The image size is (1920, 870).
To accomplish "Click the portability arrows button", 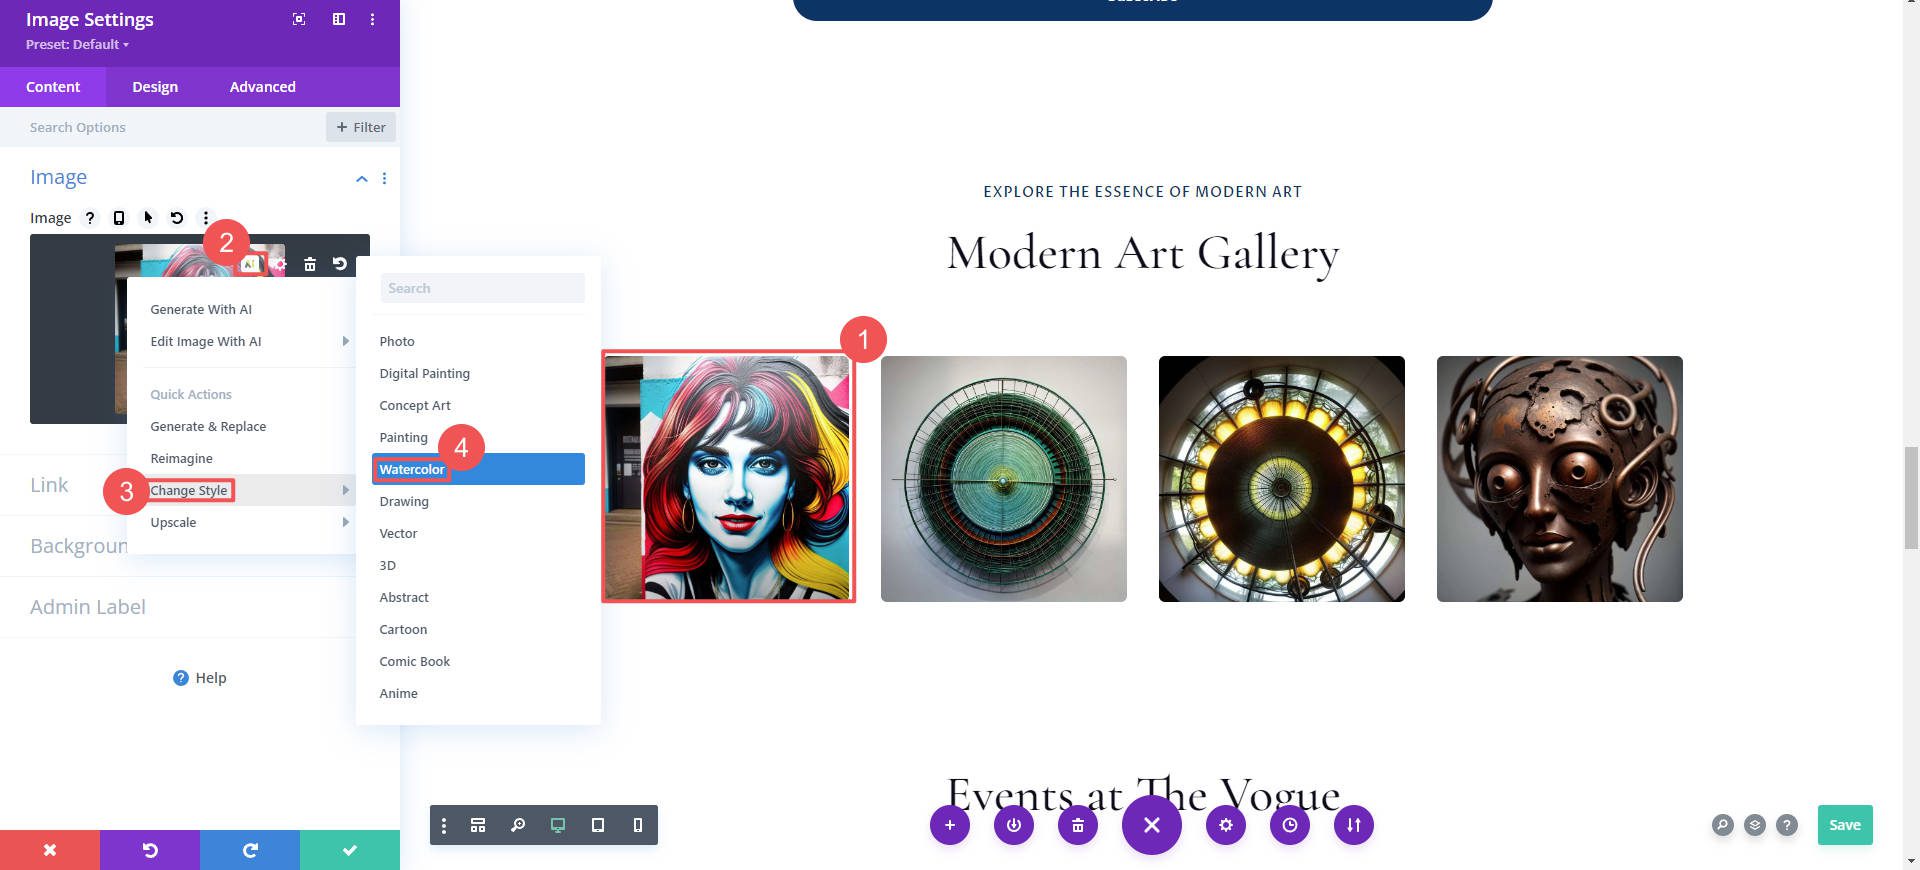I will pyautogui.click(x=1353, y=825).
